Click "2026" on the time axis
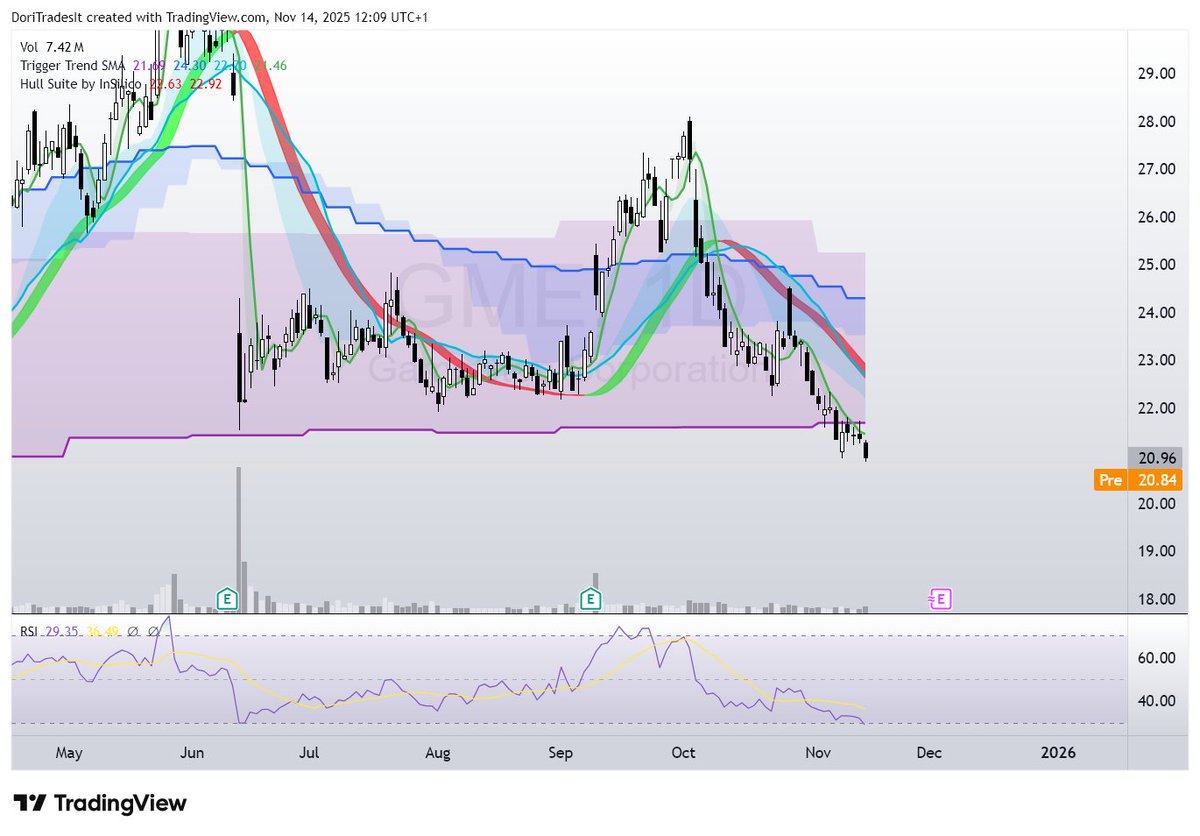1200x836 pixels. (x=1059, y=752)
